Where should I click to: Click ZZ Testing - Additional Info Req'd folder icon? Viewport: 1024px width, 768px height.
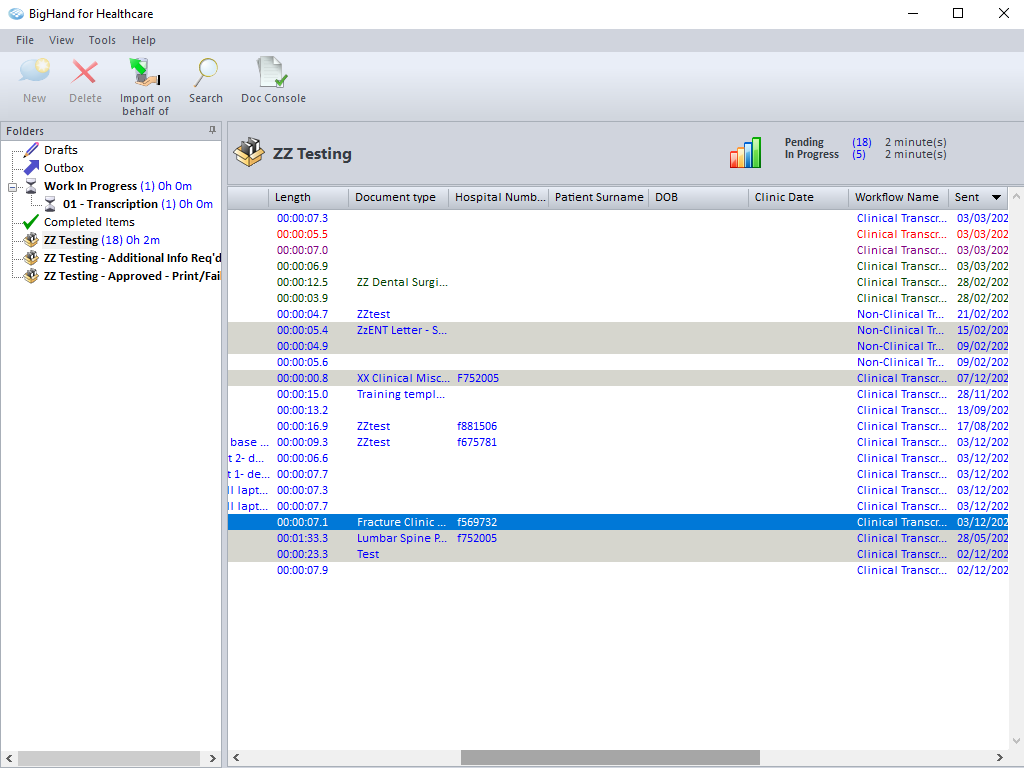[x=31, y=258]
